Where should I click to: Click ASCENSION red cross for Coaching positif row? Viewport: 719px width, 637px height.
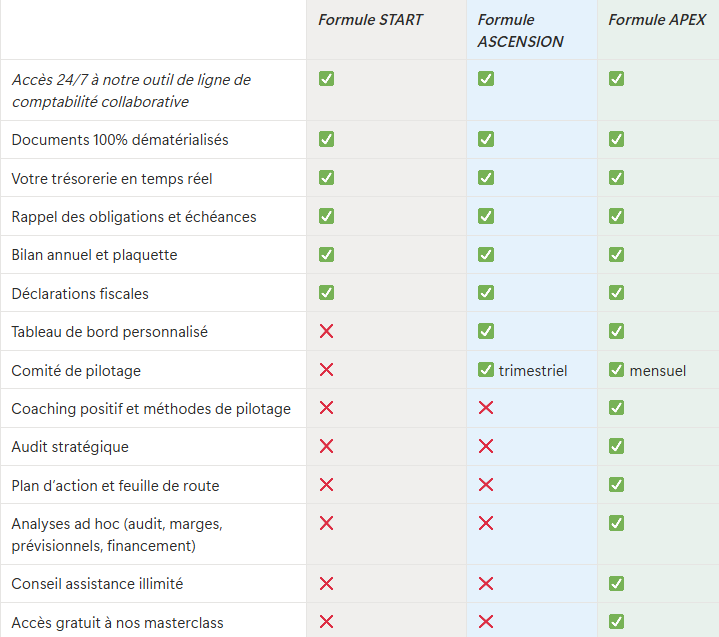coord(486,407)
